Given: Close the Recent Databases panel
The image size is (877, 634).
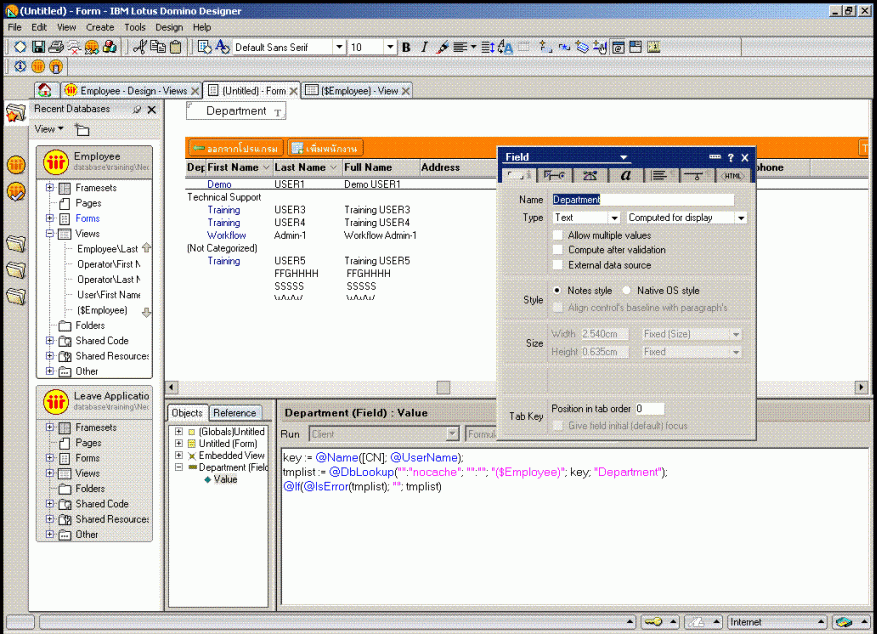Looking at the screenshot, I should coord(152,110).
